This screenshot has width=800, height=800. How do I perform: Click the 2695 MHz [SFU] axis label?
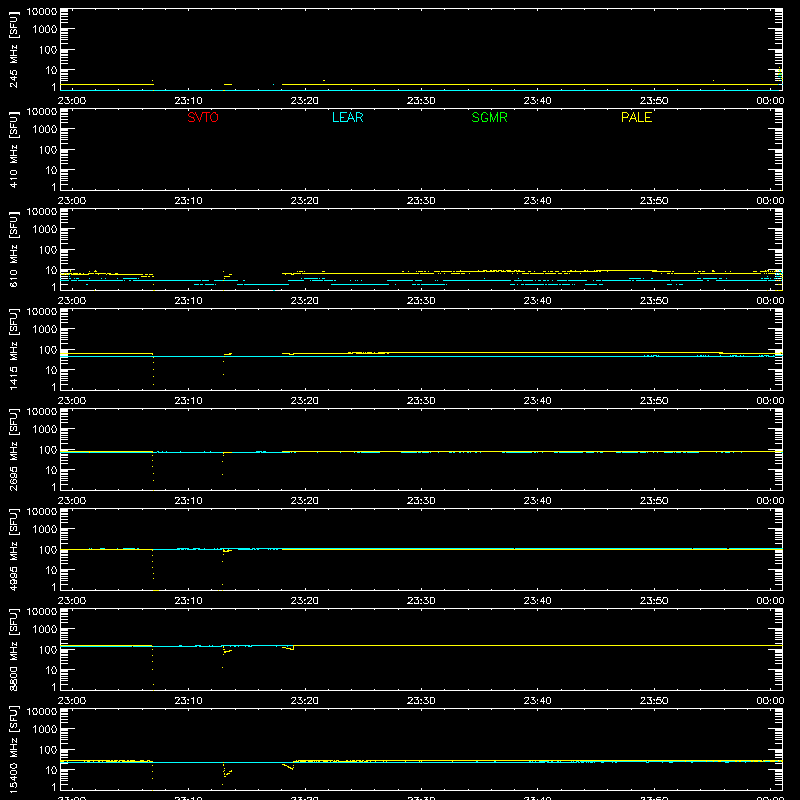coord(13,449)
